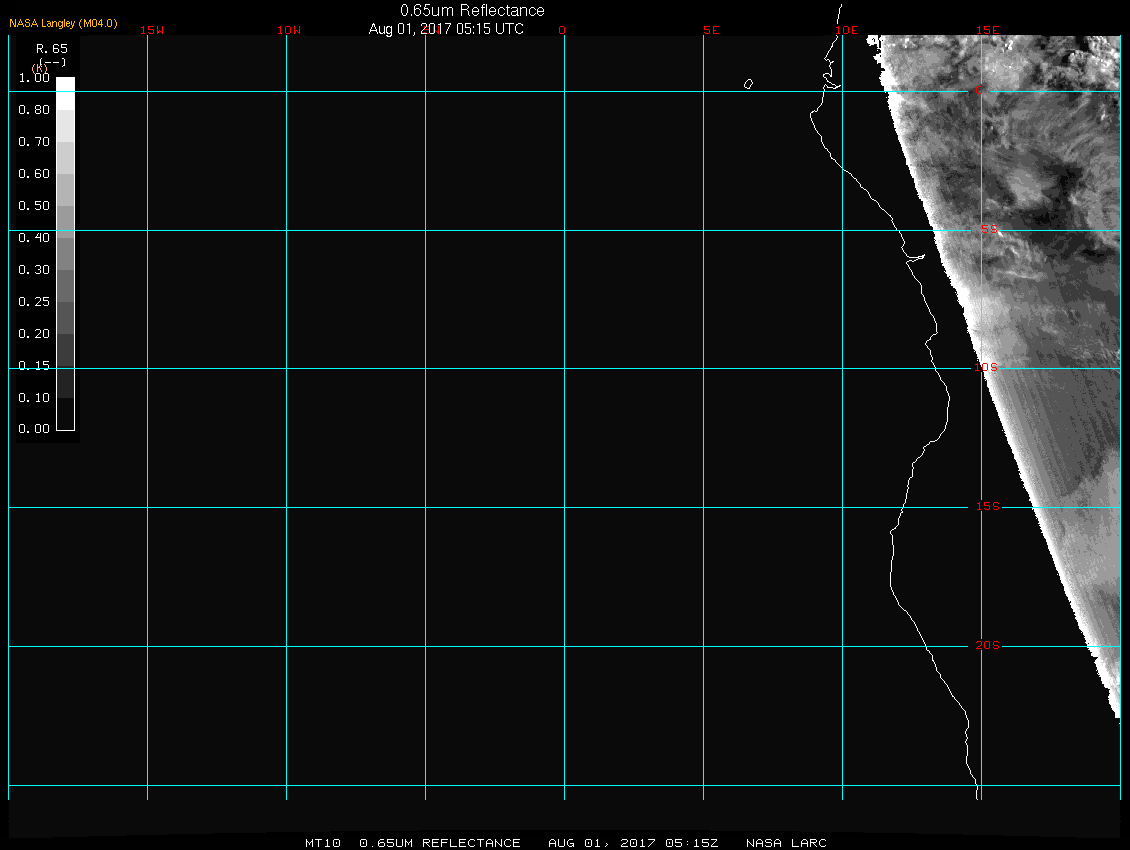
Task: Click the 10W longitude label
Action: click(289, 30)
